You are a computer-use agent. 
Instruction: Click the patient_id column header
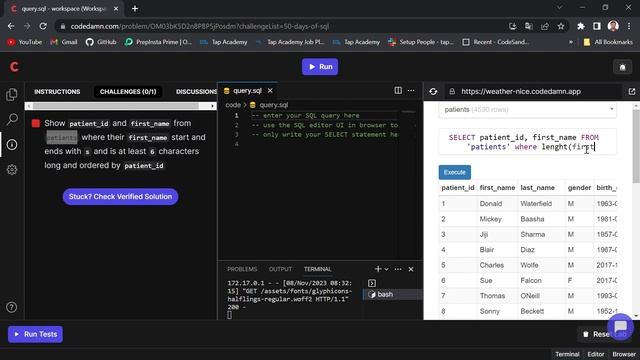point(458,188)
